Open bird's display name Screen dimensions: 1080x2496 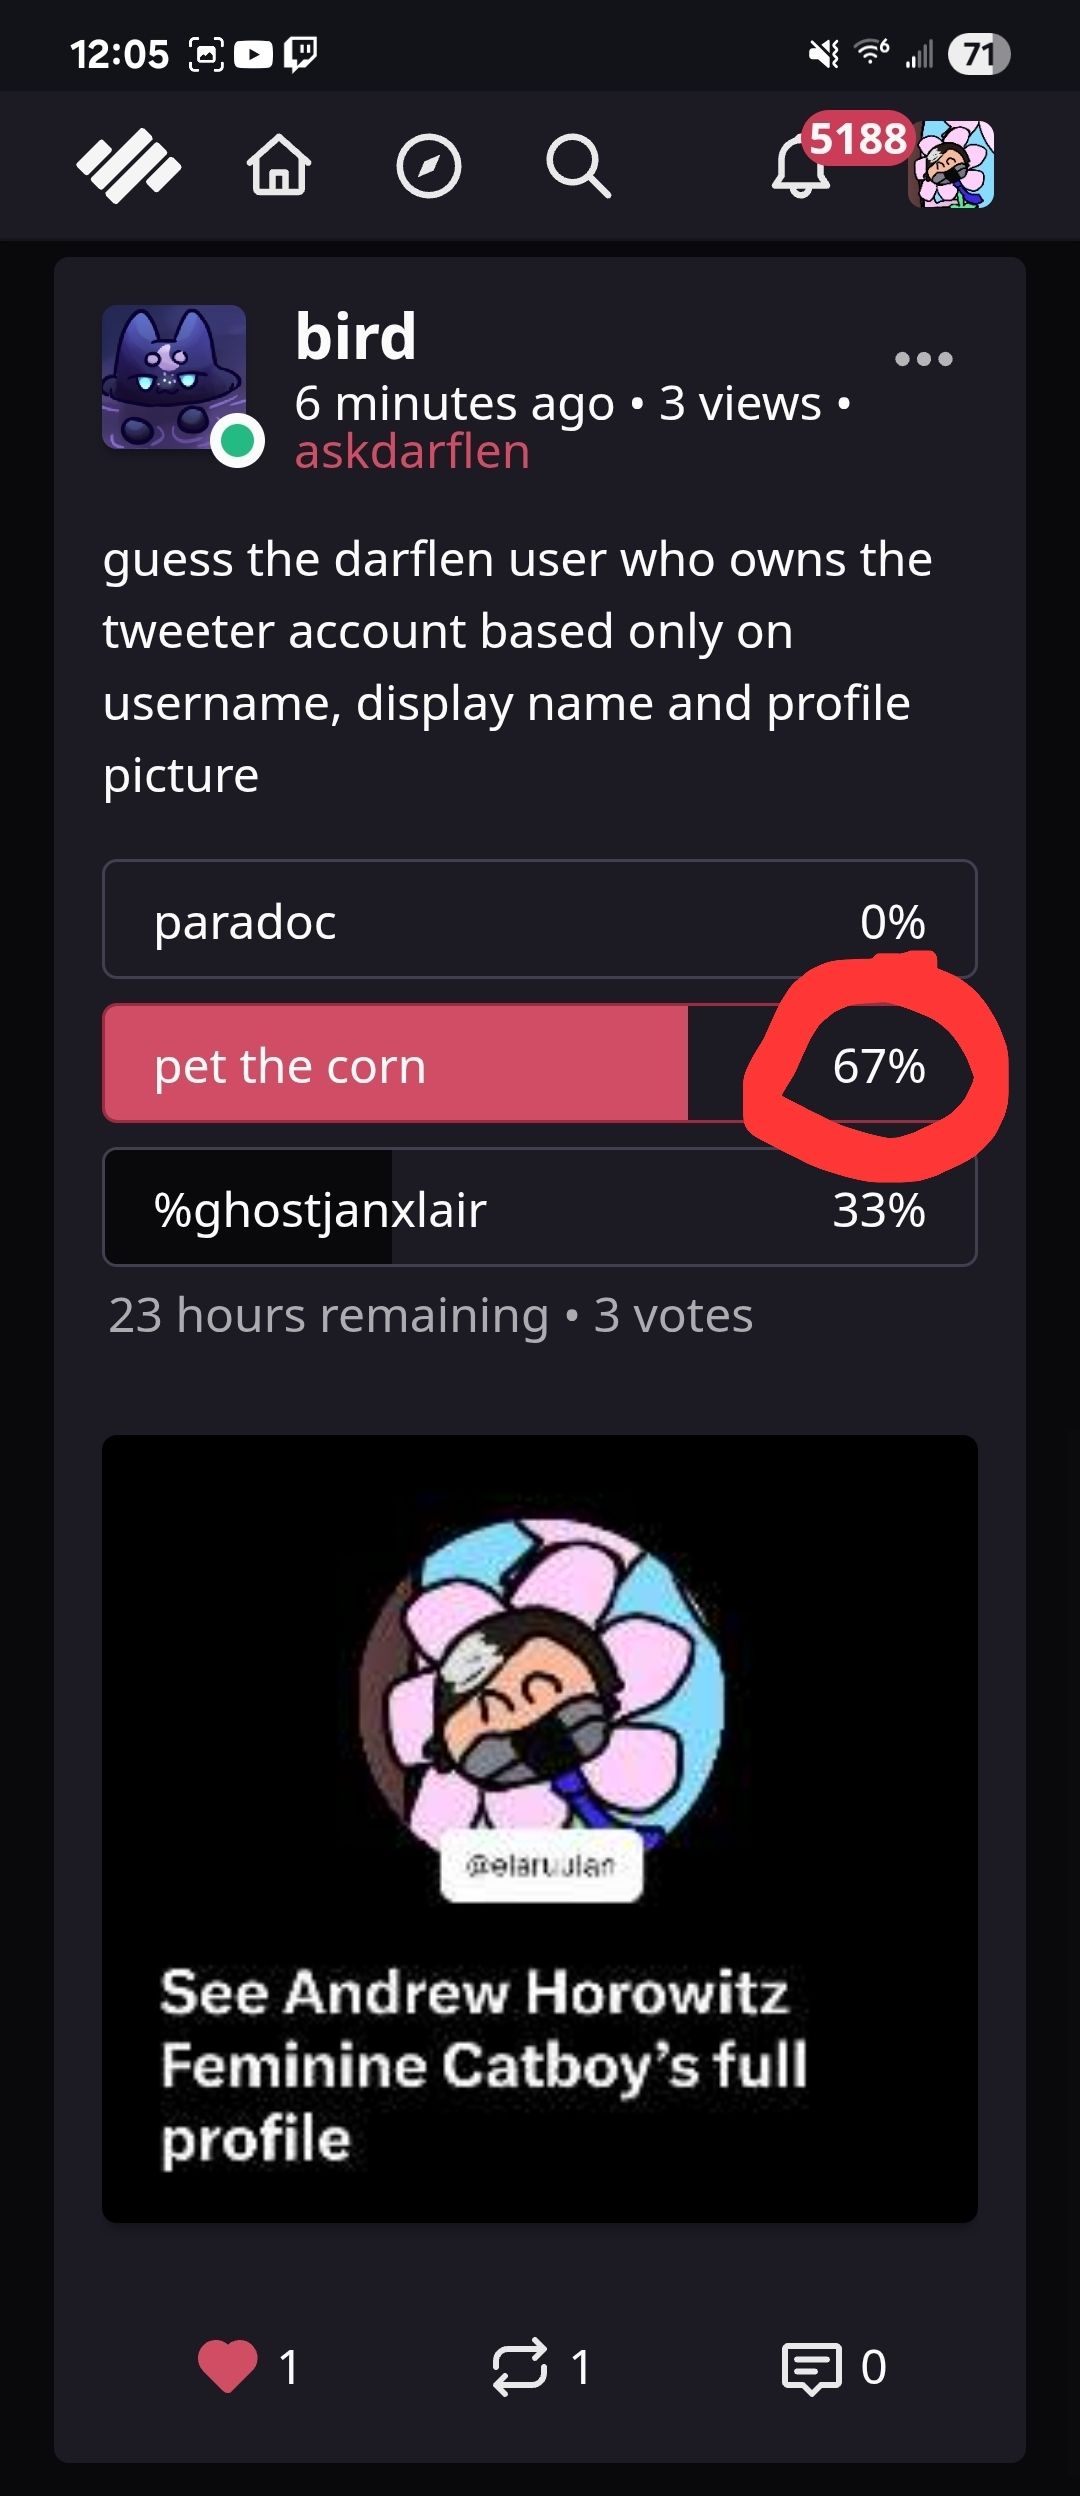coord(355,336)
